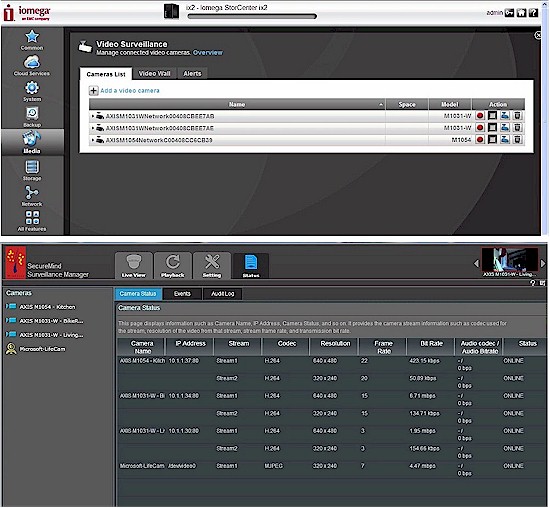Click IP address 10.1.1.37:80 cell

[183, 361]
